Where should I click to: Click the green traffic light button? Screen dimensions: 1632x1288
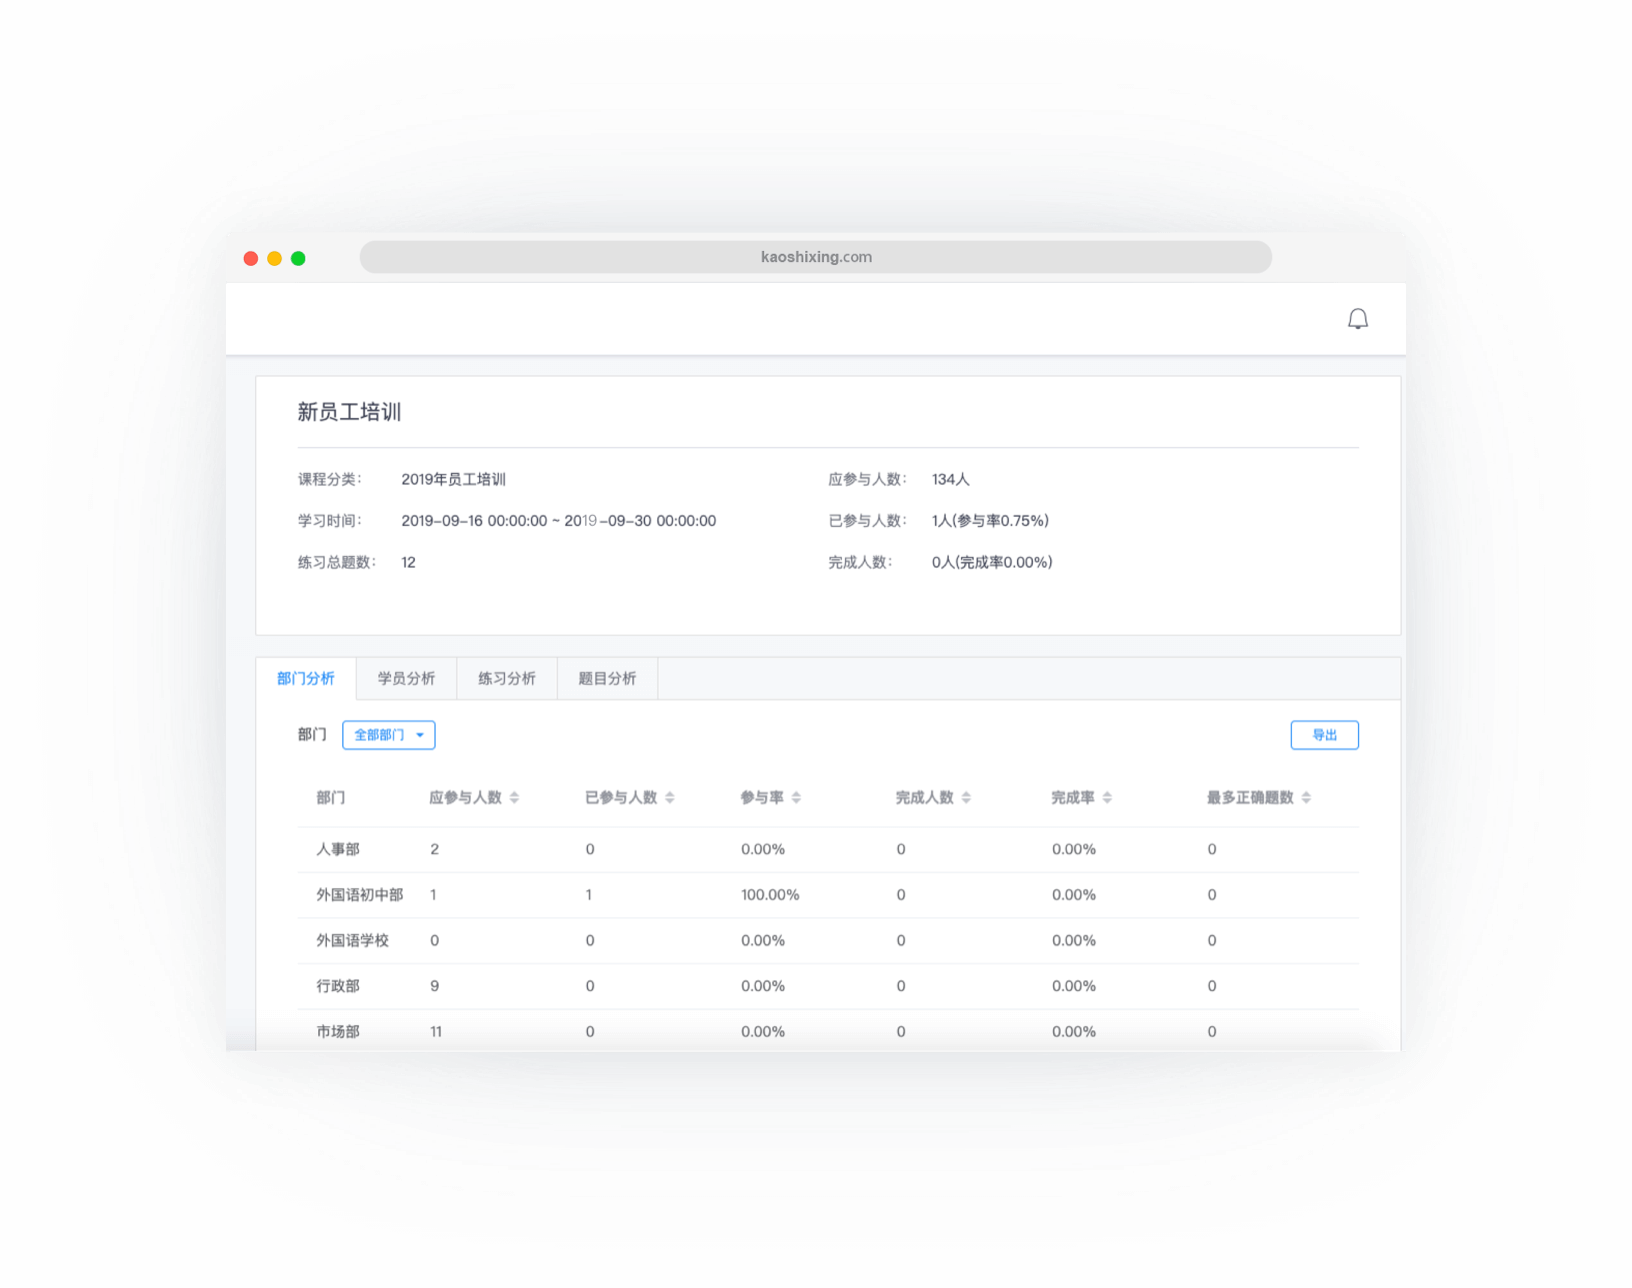click(297, 257)
